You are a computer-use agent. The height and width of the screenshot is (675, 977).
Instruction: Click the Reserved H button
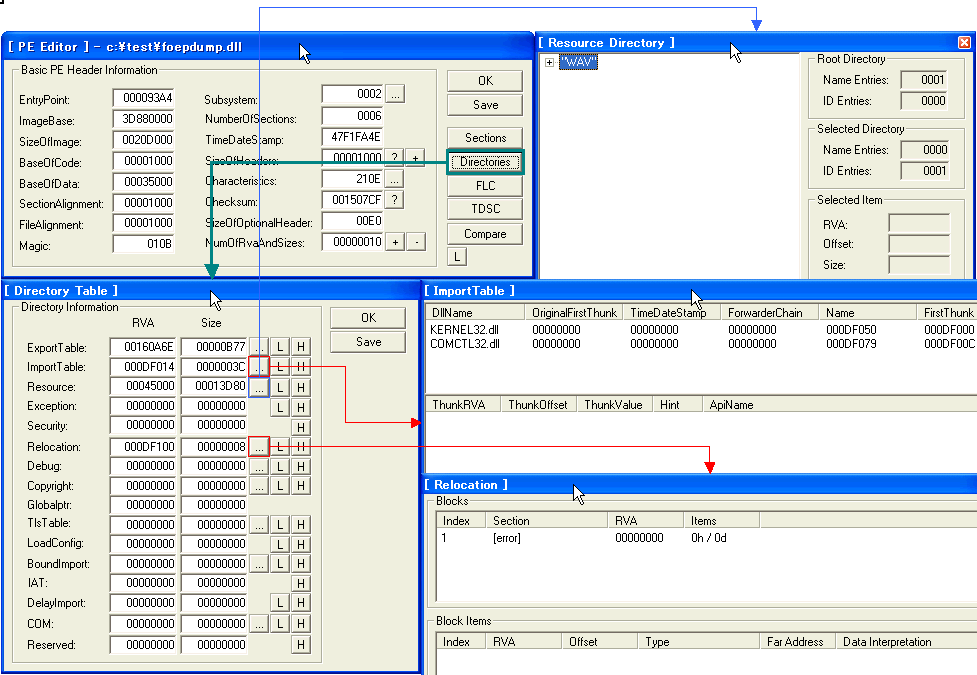coord(300,644)
